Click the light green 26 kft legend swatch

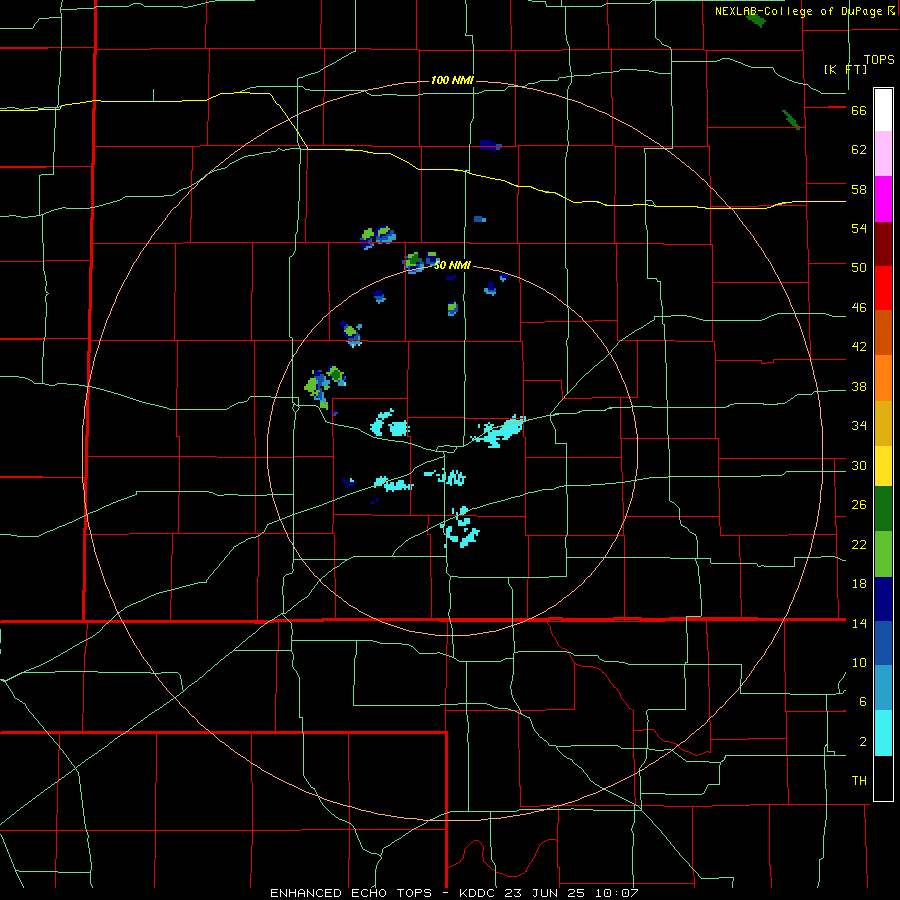pyautogui.click(x=883, y=554)
